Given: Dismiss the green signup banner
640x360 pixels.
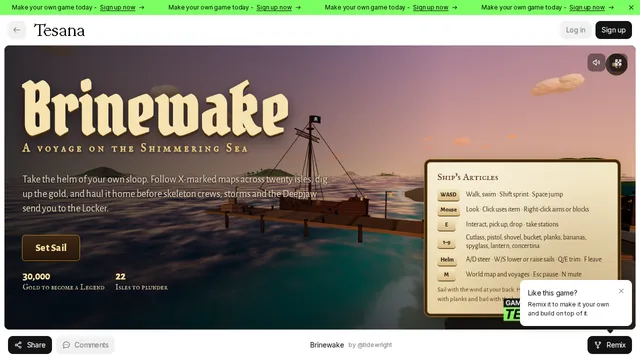Looking at the screenshot, I should point(631,7).
